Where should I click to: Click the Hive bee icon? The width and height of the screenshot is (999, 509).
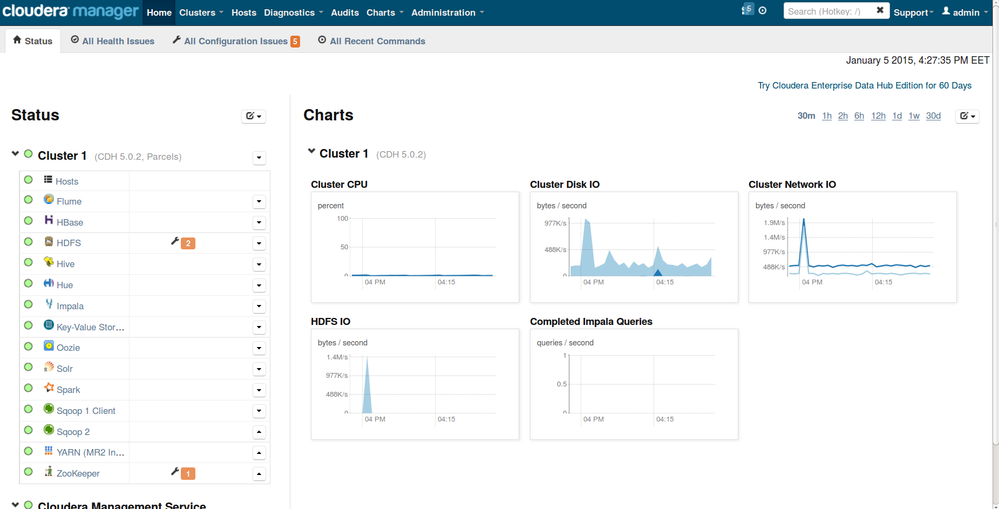[x=48, y=262]
